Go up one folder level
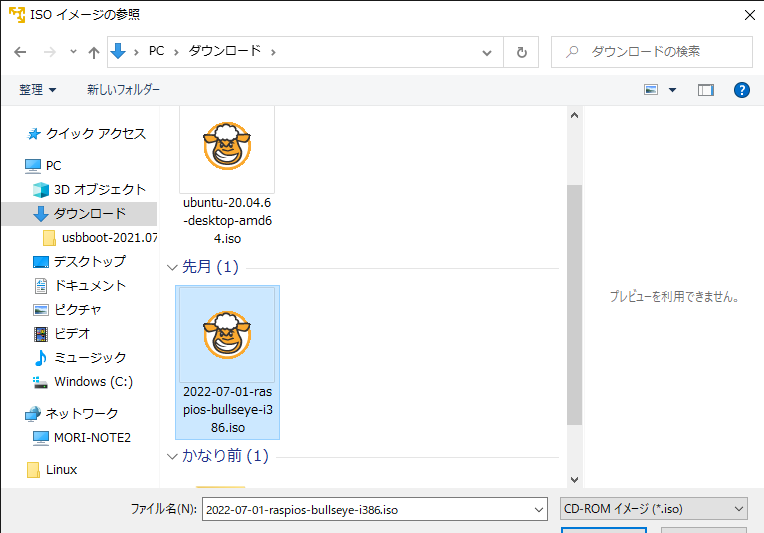 tap(94, 52)
